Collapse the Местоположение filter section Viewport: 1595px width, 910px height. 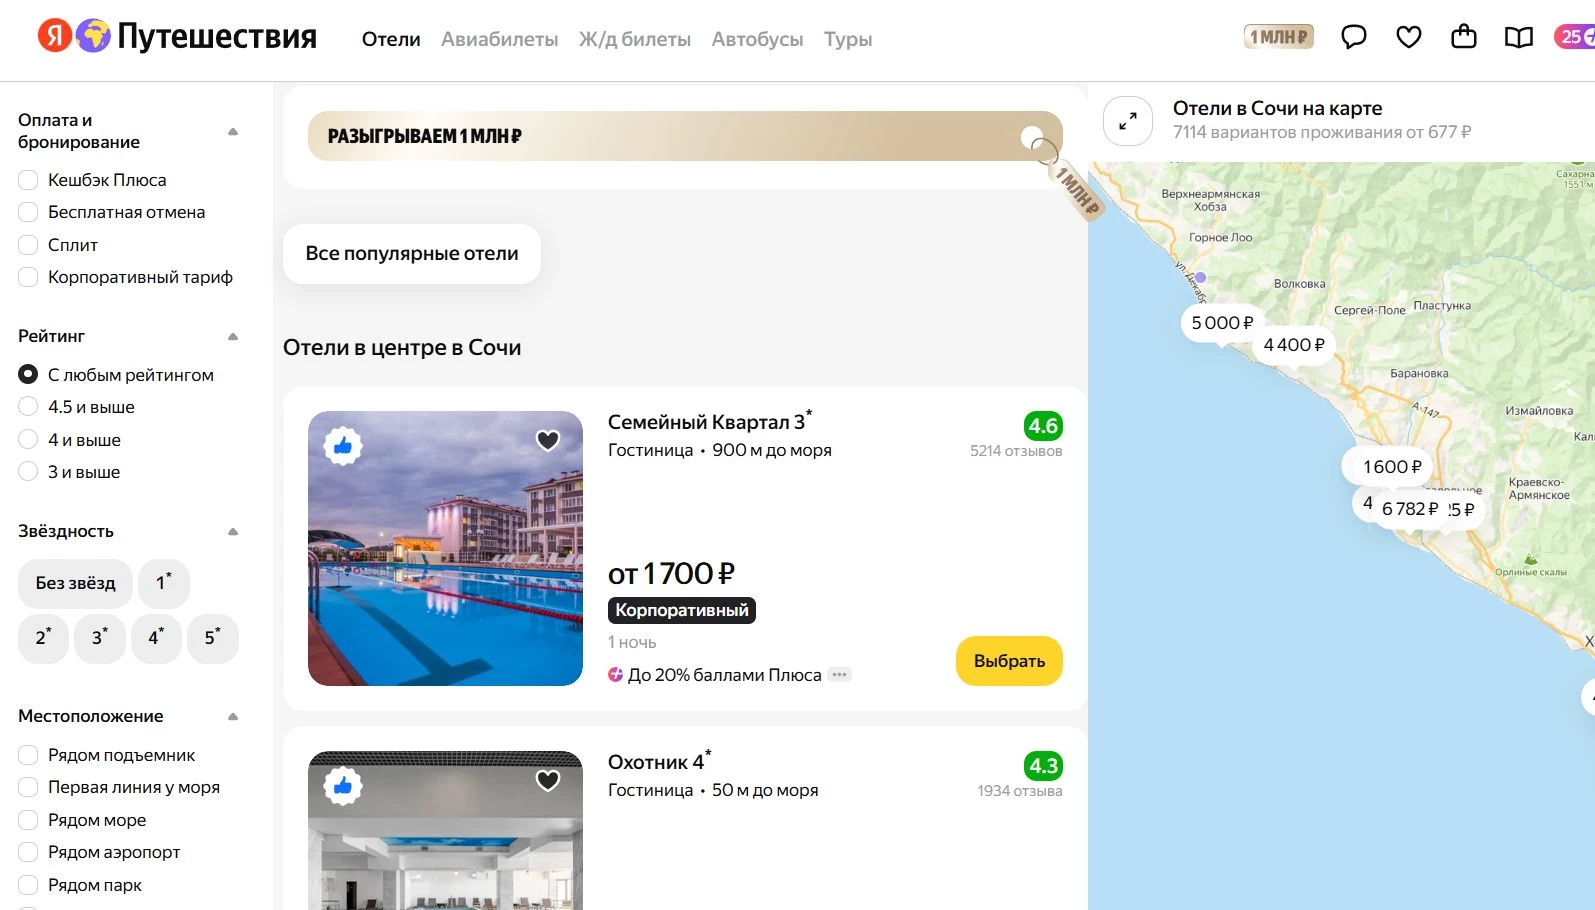pos(233,716)
